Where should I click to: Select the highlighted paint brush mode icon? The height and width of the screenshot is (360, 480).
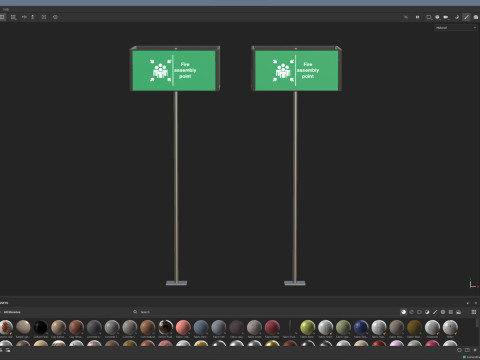466,17
